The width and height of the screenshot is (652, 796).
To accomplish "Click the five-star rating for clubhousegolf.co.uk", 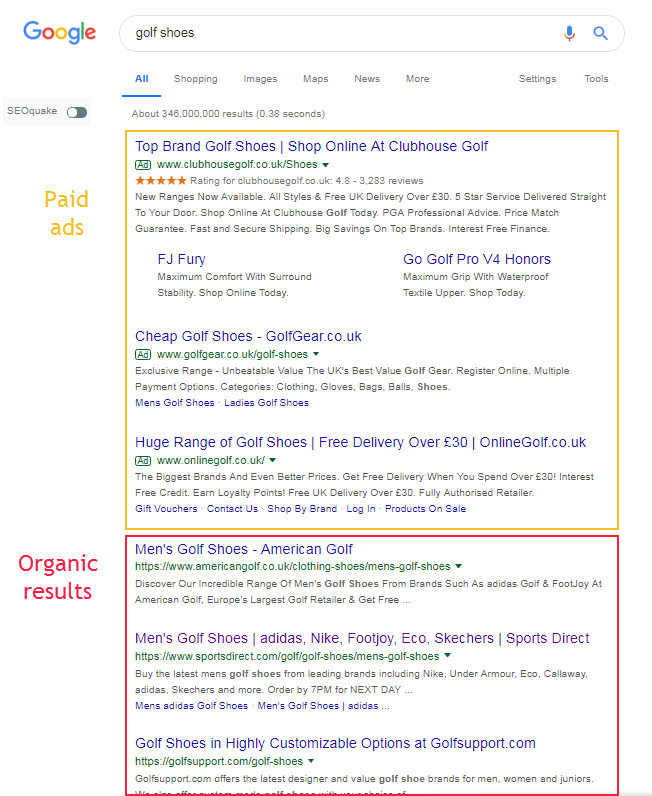I will (160, 181).
